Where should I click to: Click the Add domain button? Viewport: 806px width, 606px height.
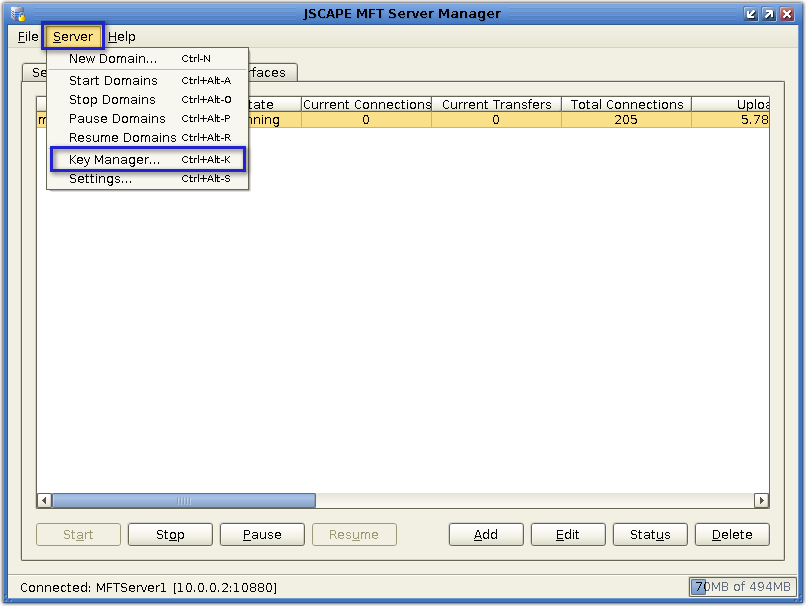[486, 535]
